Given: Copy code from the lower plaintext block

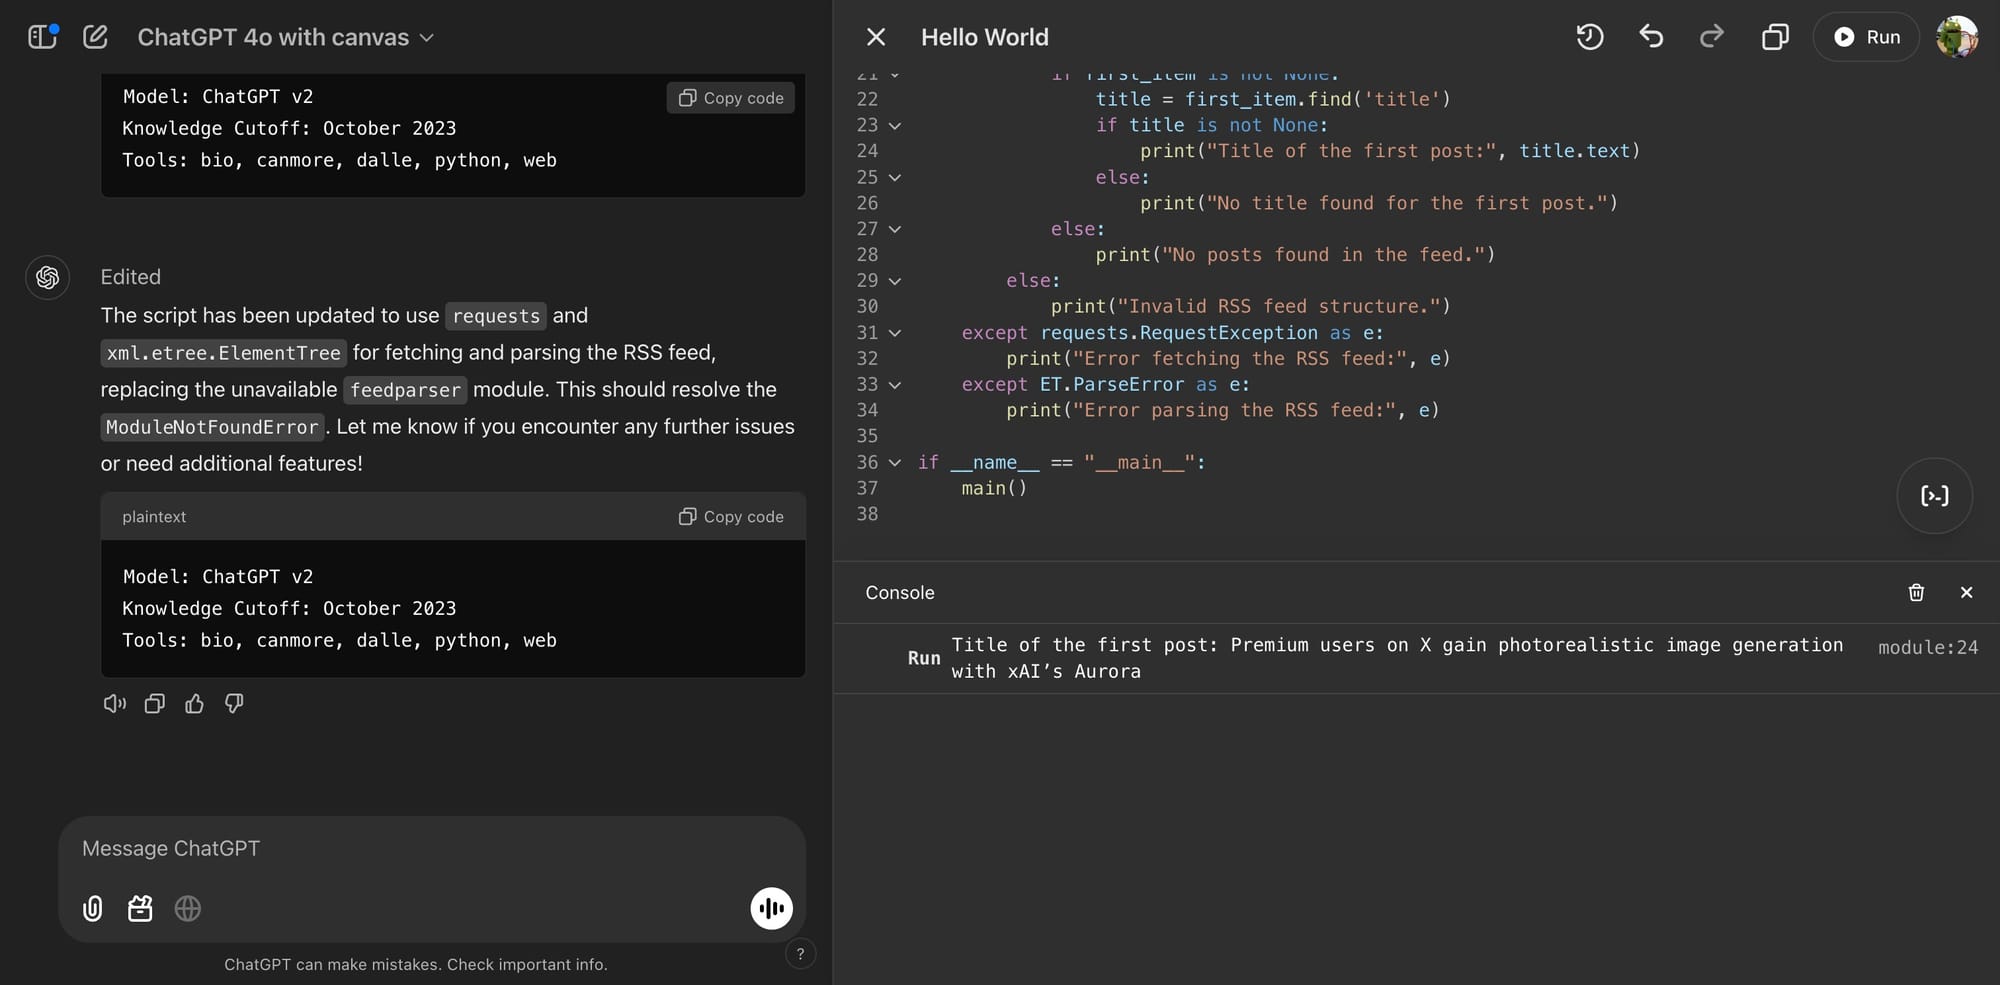Looking at the screenshot, I should [731, 516].
